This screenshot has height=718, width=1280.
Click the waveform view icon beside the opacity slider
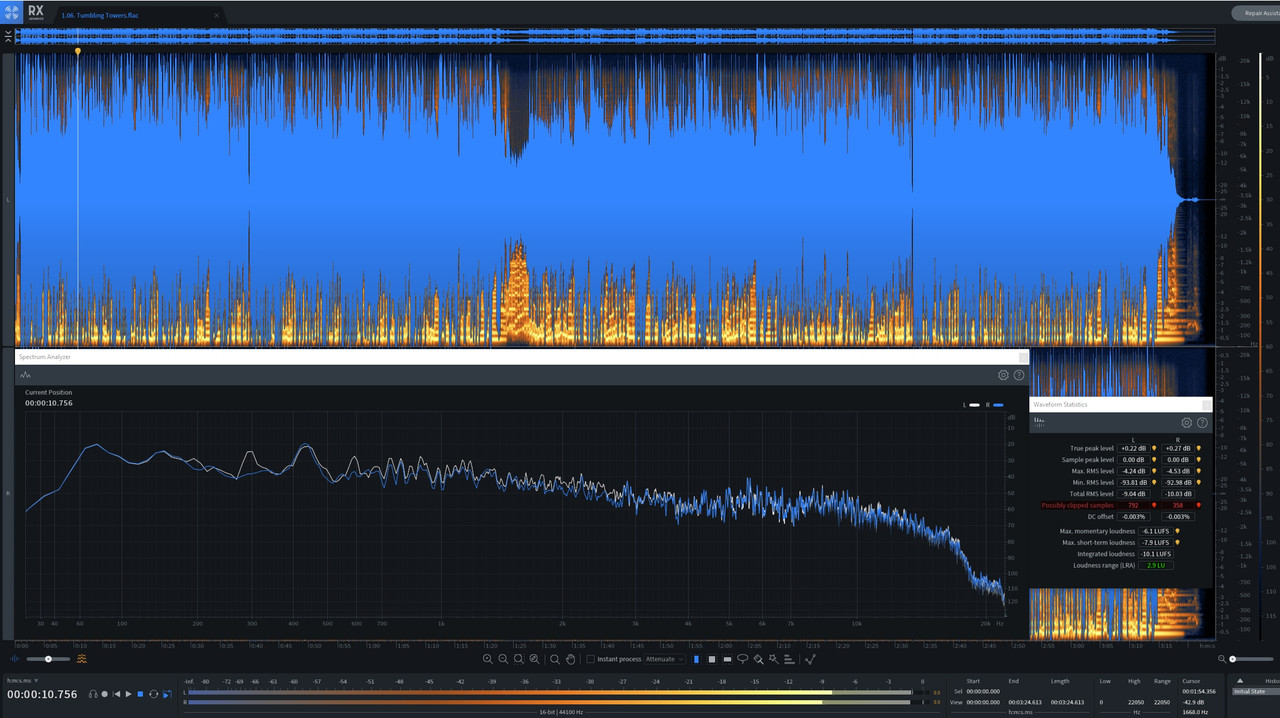pos(15,659)
